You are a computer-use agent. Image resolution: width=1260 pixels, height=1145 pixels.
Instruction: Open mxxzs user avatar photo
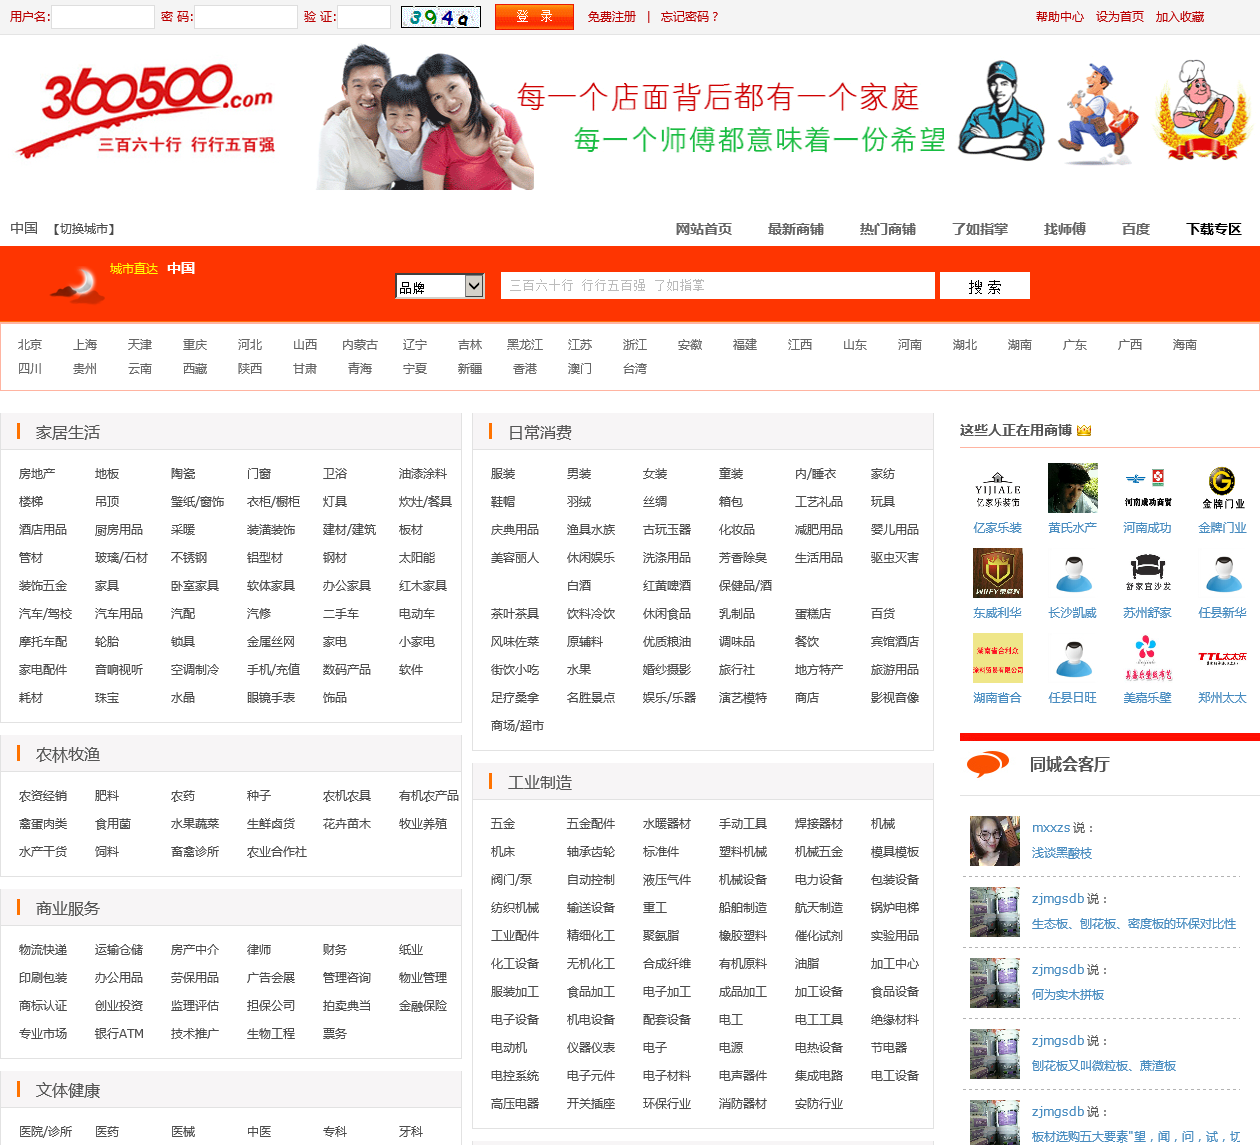pyautogui.click(x=994, y=841)
